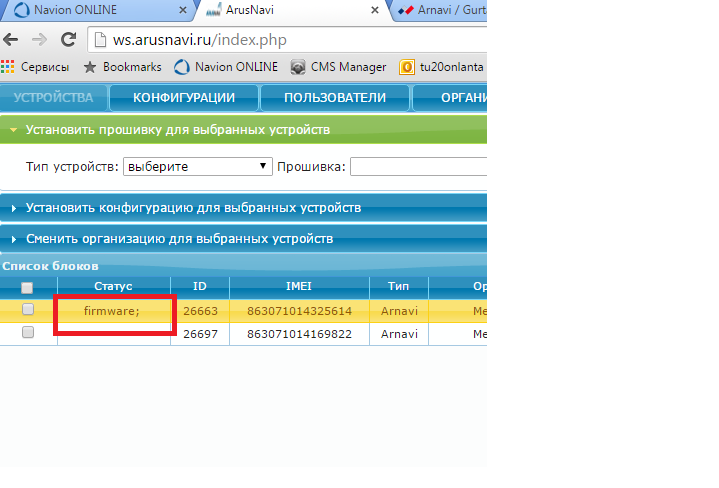Reload the page with refresh icon
Image resolution: width=719 pixels, height=488 pixels.
tap(68, 40)
